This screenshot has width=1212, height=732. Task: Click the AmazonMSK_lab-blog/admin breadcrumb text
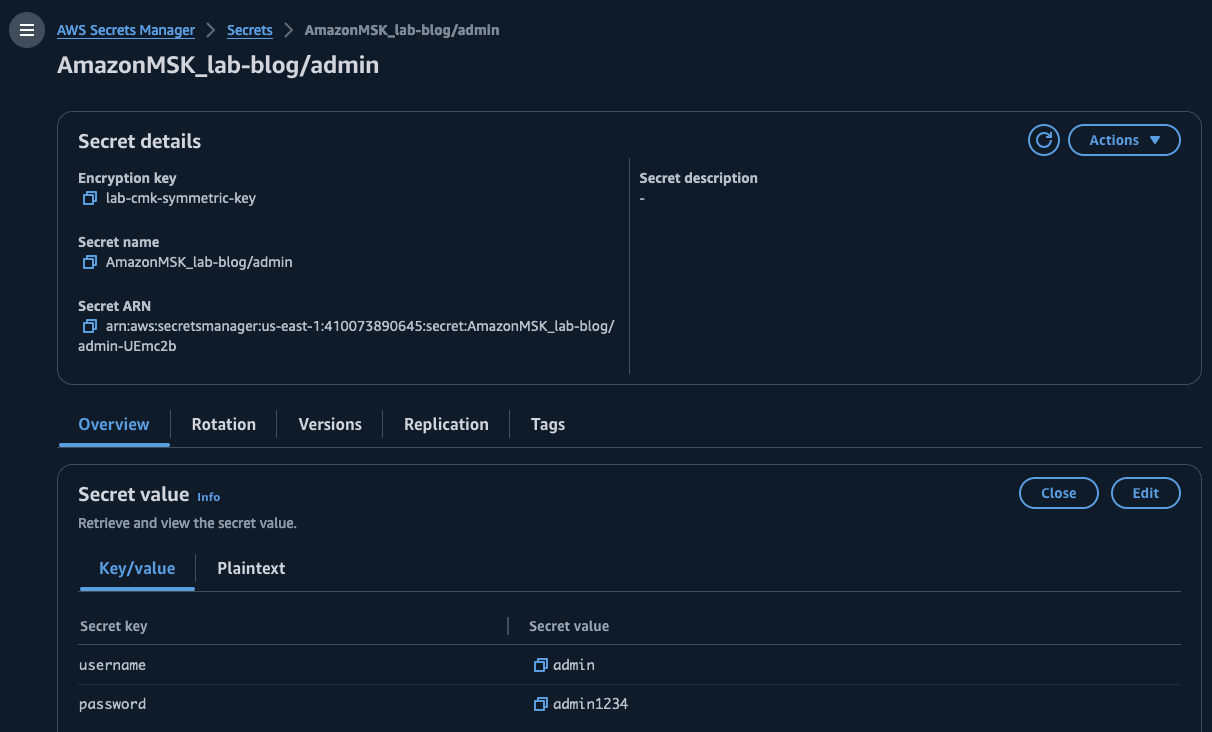pyautogui.click(x=402, y=30)
